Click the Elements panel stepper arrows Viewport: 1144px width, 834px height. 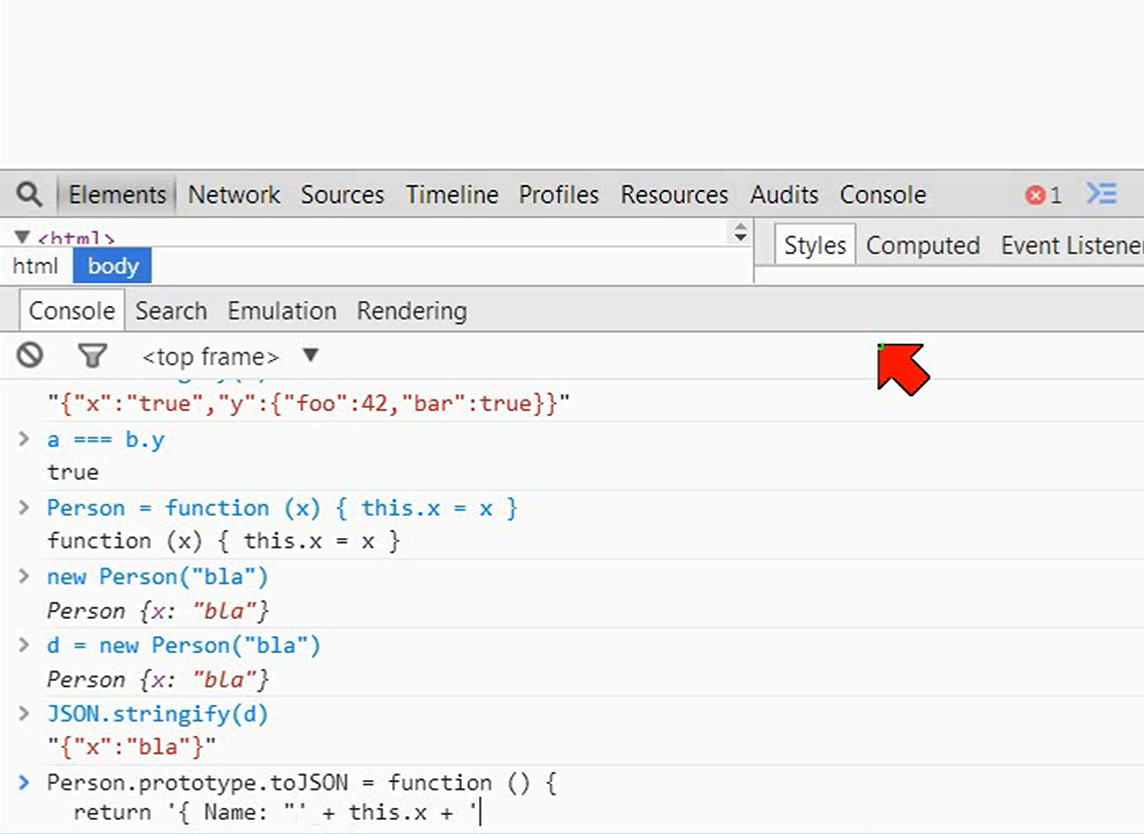click(741, 232)
